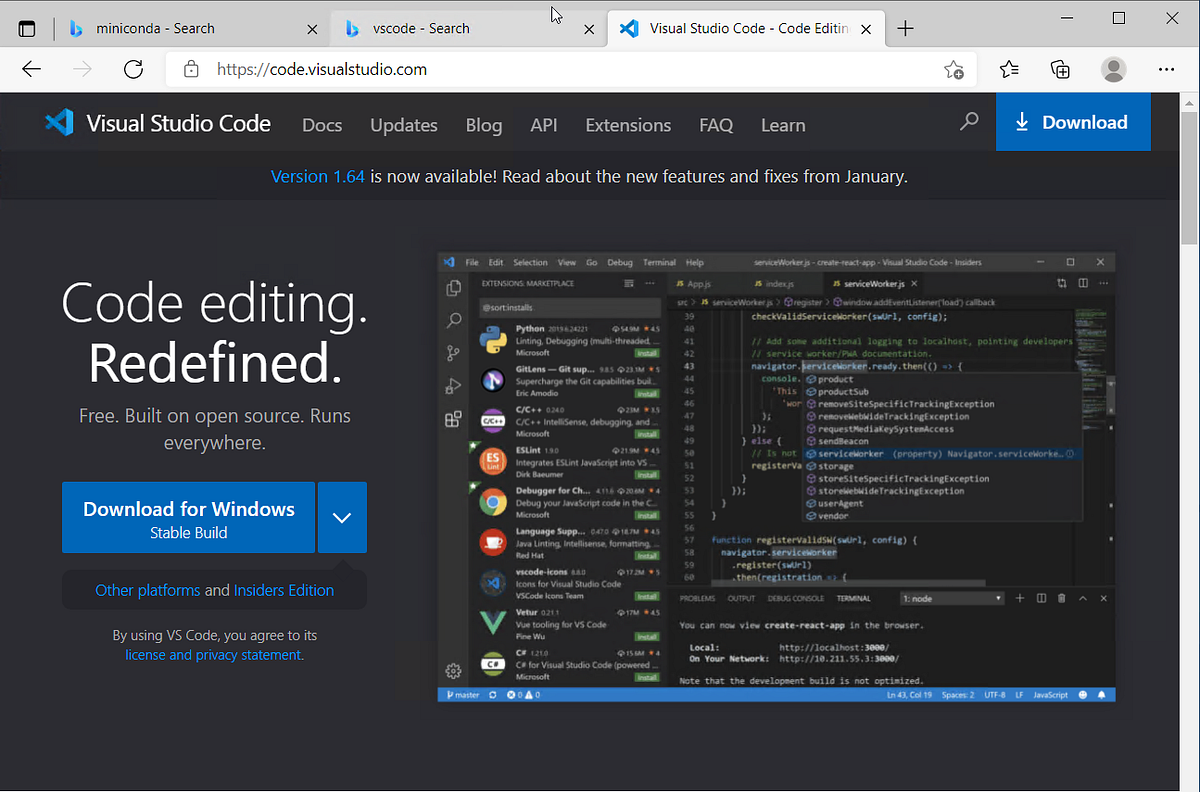
Task: Add this page to favorites with star
Action: (x=954, y=69)
